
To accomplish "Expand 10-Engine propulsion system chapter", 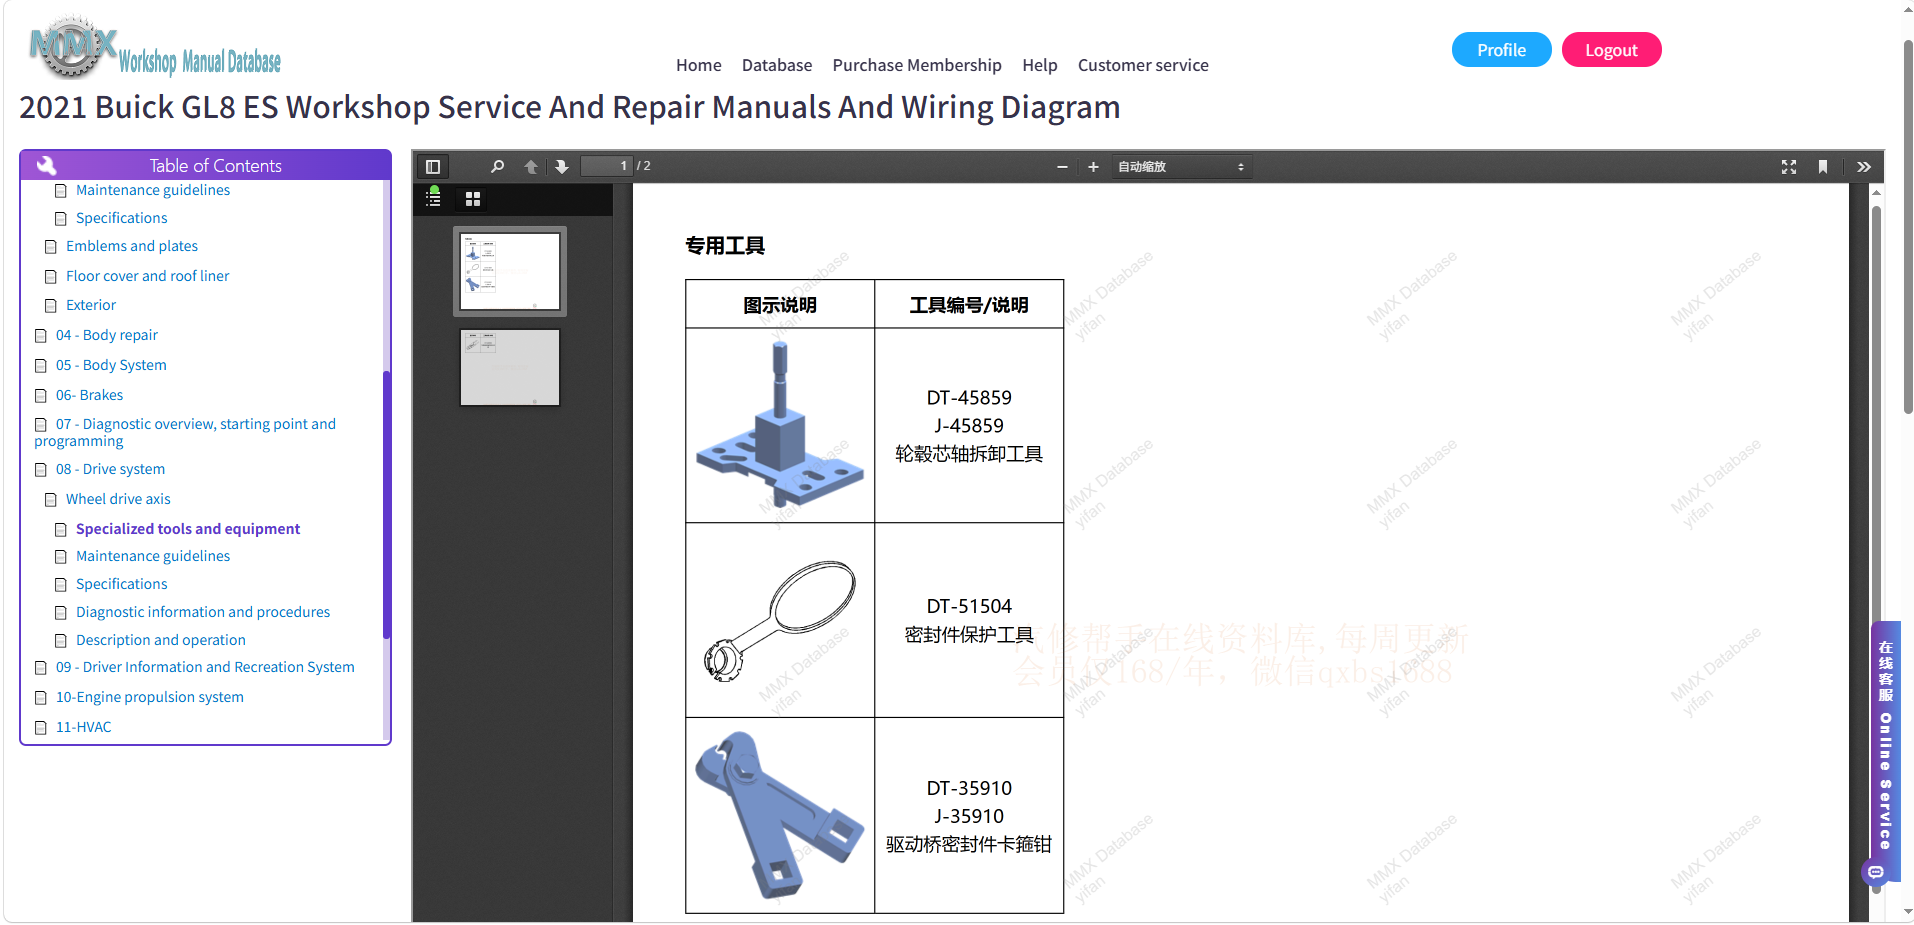I will pos(150,697).
